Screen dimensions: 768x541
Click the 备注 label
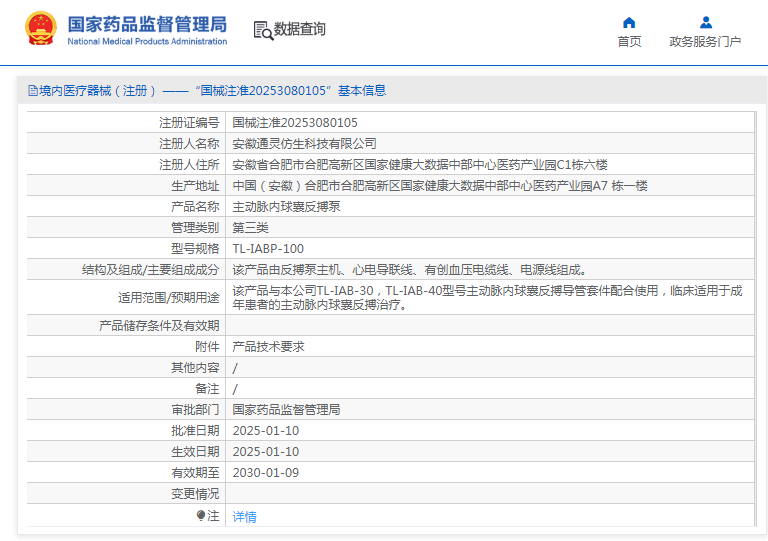click(207, 389)
